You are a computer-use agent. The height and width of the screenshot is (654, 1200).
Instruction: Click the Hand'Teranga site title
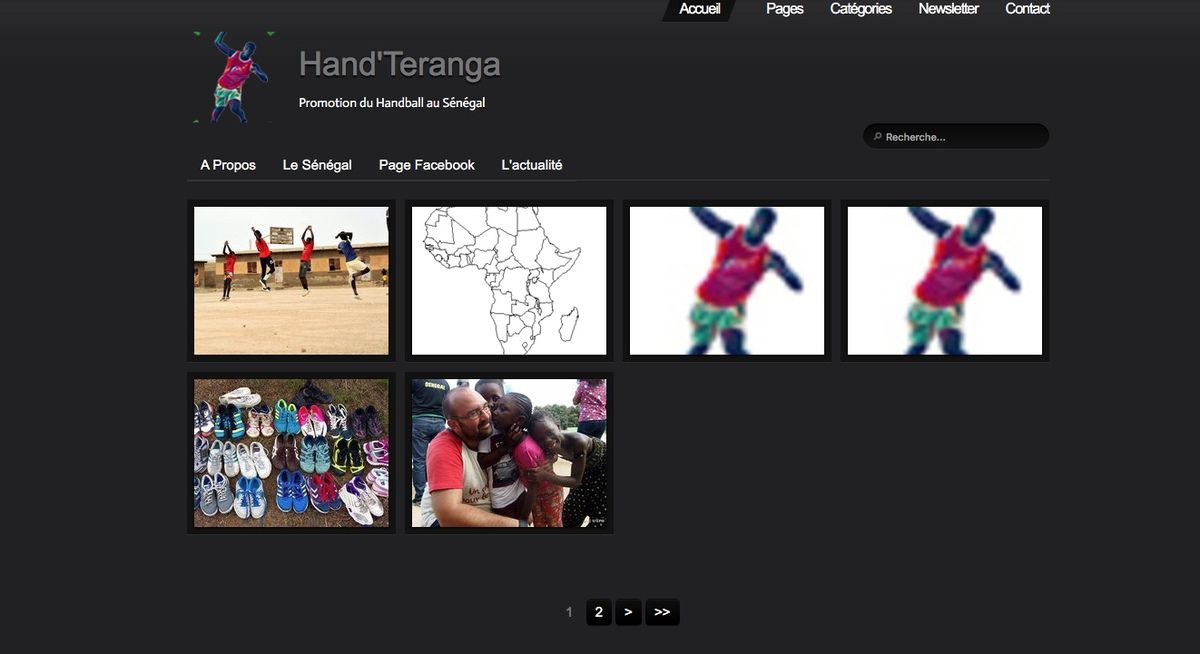point(399,65)
